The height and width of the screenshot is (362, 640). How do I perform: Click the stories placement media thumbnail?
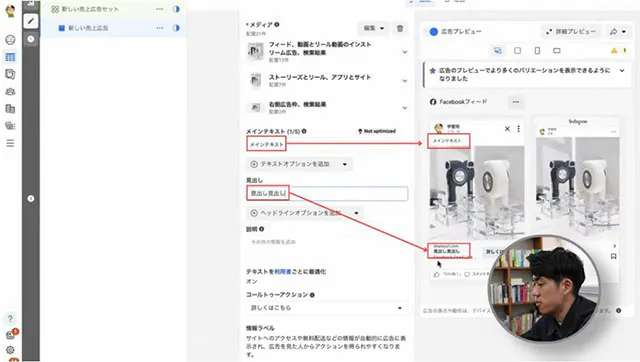[x=256, y=80]
